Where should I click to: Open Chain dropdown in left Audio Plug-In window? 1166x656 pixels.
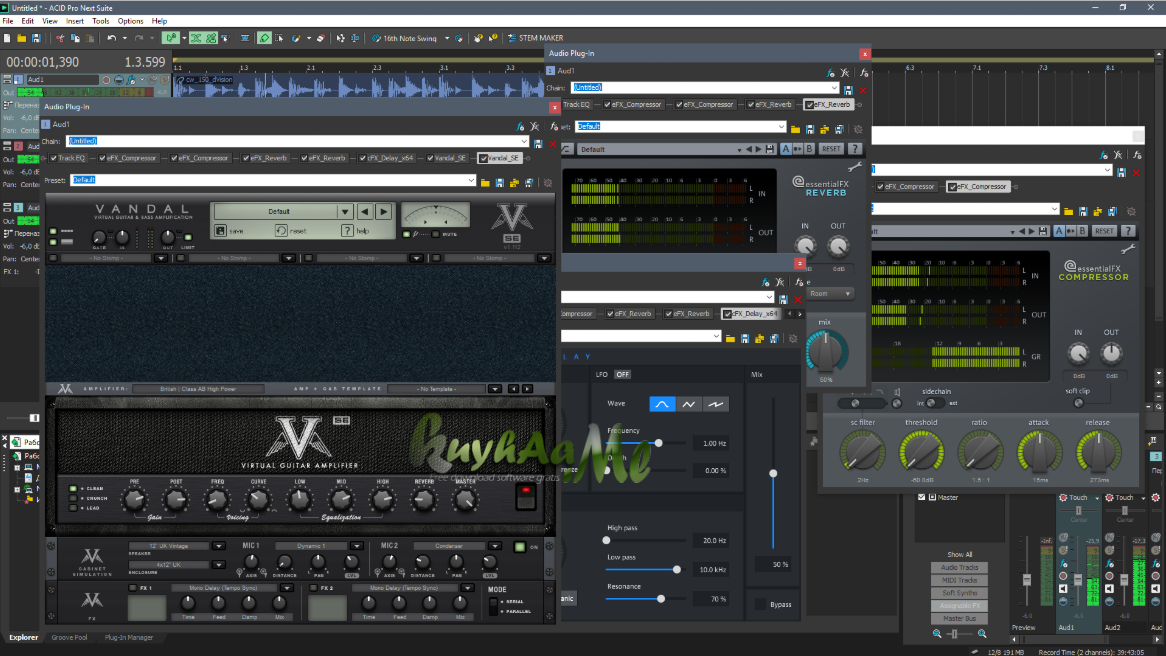click(x=524, y=141)
